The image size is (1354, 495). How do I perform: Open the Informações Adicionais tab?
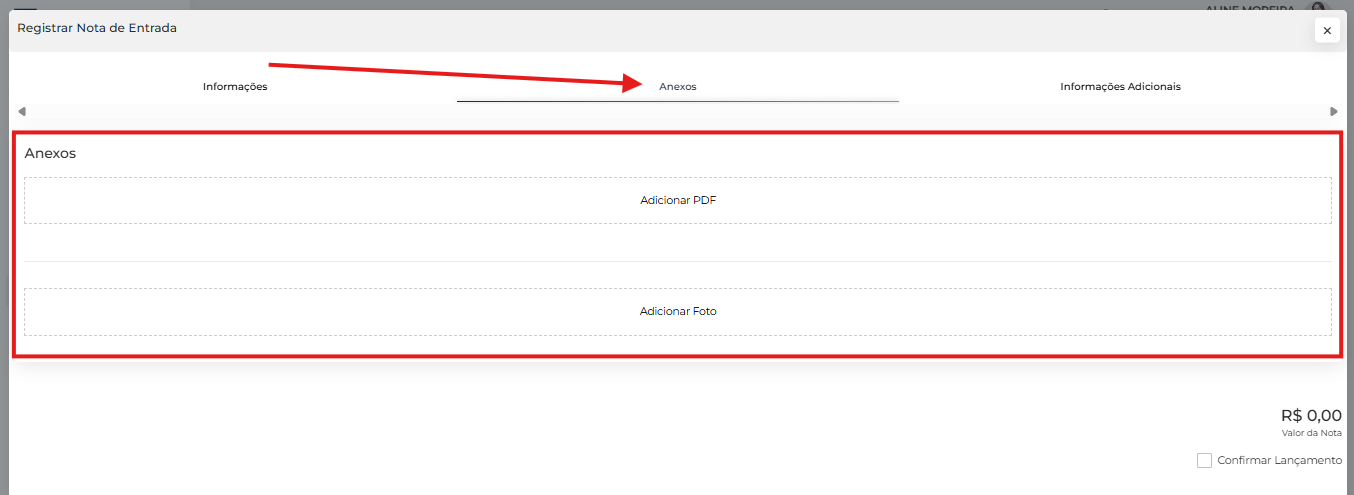pos(1120,87)
